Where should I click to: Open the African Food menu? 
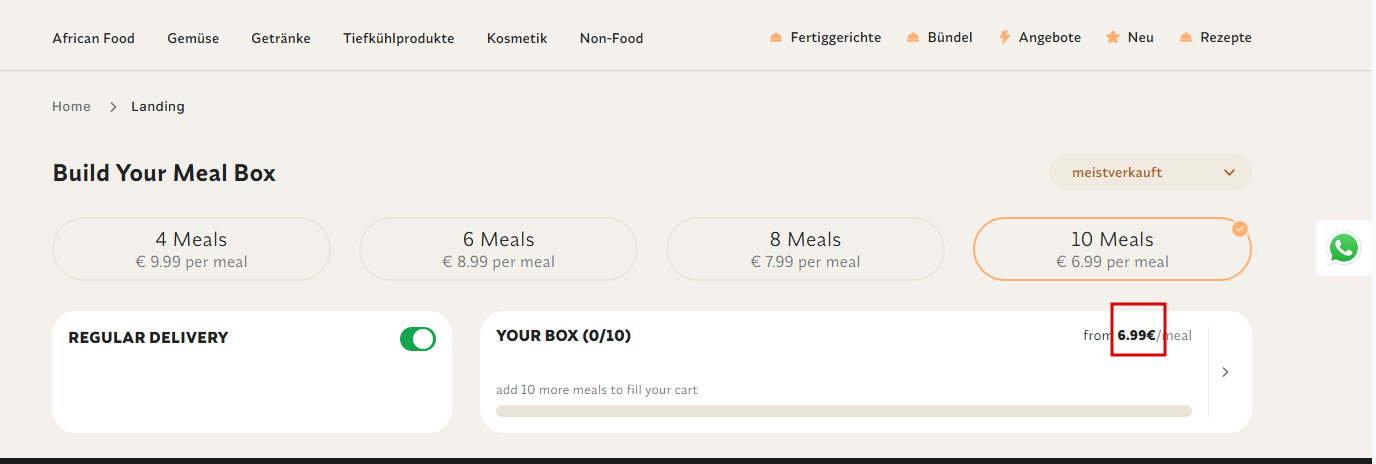(x=93, y=38)
